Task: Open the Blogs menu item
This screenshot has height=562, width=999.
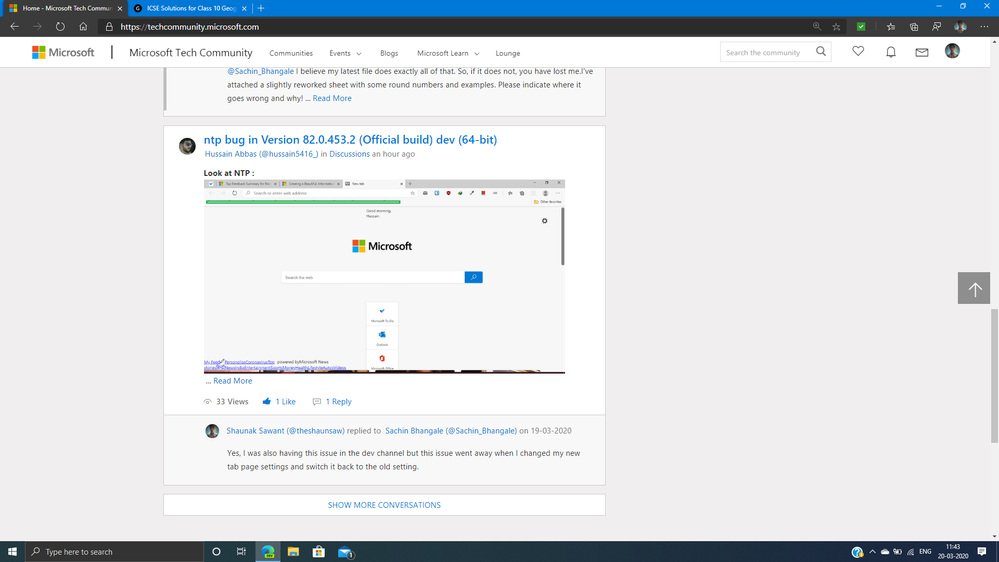Action: [x=389, y=54]
